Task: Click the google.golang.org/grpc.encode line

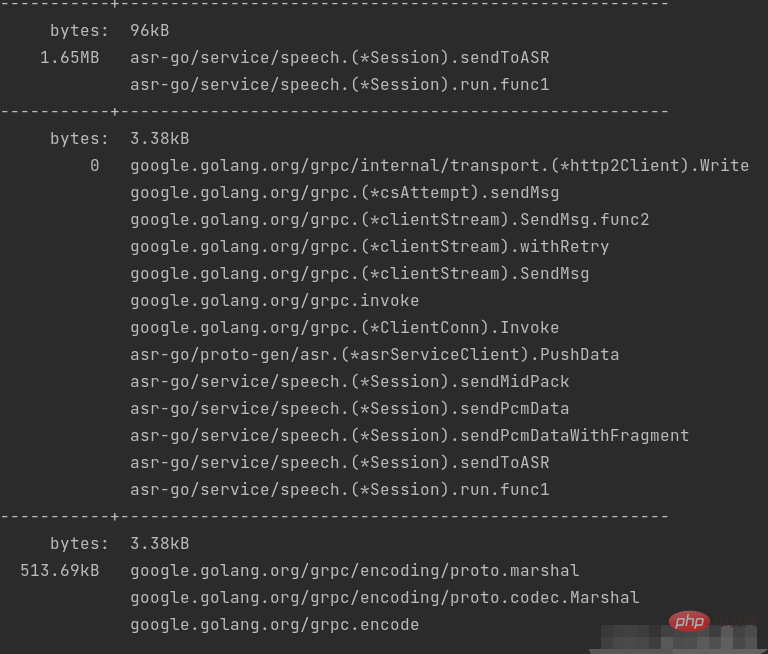Action: pos(274,625)
